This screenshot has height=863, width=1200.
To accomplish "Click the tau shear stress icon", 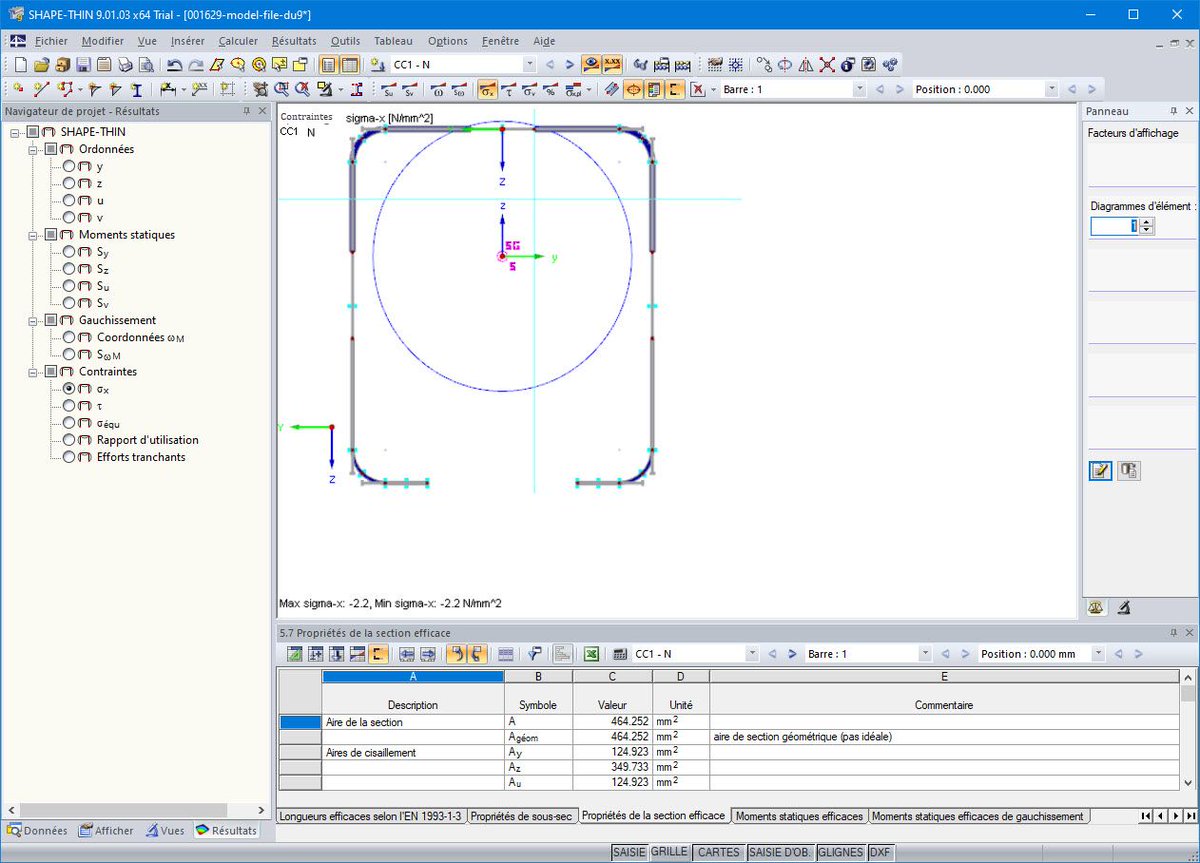I will [508, 89].
